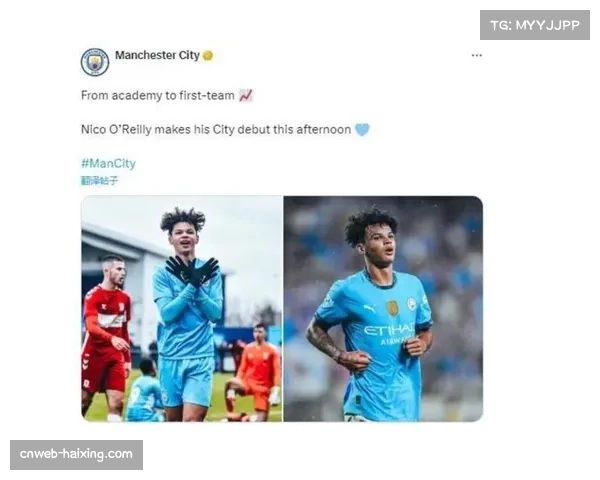Click the cnweb-haixing.com watermark
The height and width of the screenshot is (480, 600).
click(x=76, y=454)
